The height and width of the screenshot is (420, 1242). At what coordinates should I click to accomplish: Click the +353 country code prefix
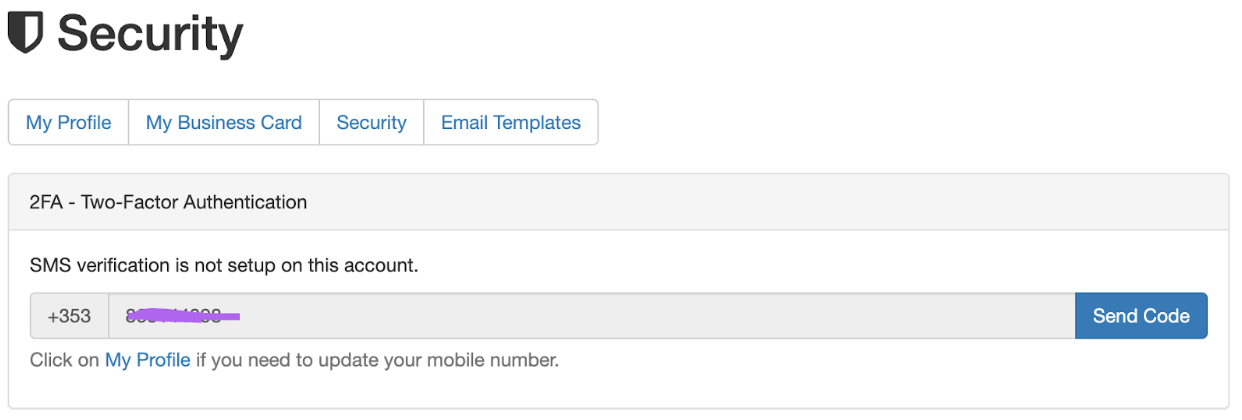click(69, 316)
